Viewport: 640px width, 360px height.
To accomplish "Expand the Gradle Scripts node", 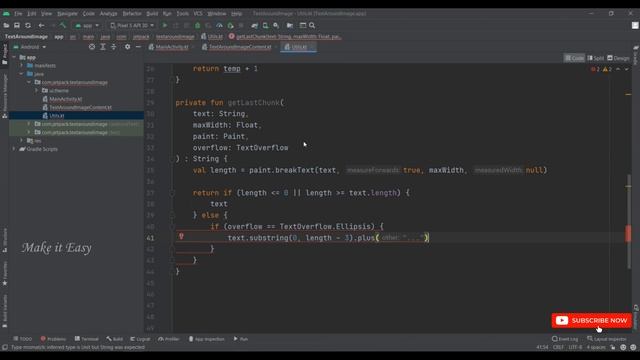I will coord(14,149).
